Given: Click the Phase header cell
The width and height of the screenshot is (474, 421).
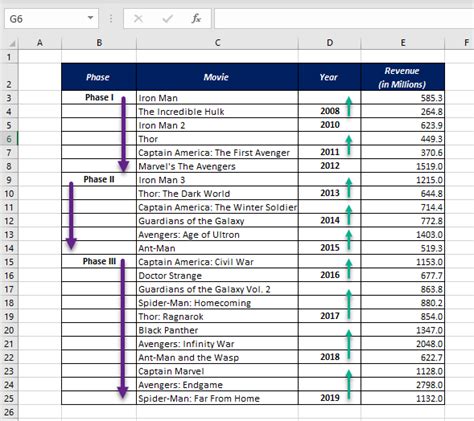Looking at the screenshot, I should pyautogui.click(x=99, y=77).
